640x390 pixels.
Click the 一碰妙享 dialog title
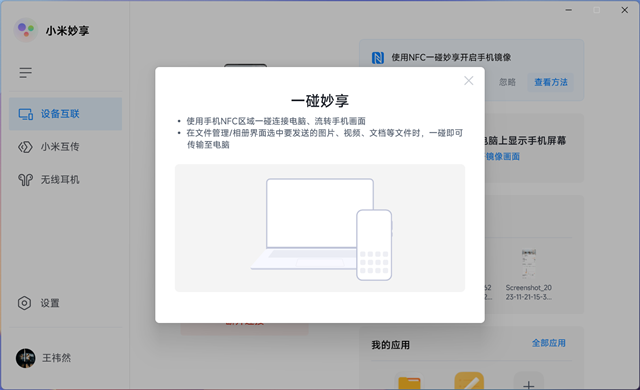coord(320,100)
